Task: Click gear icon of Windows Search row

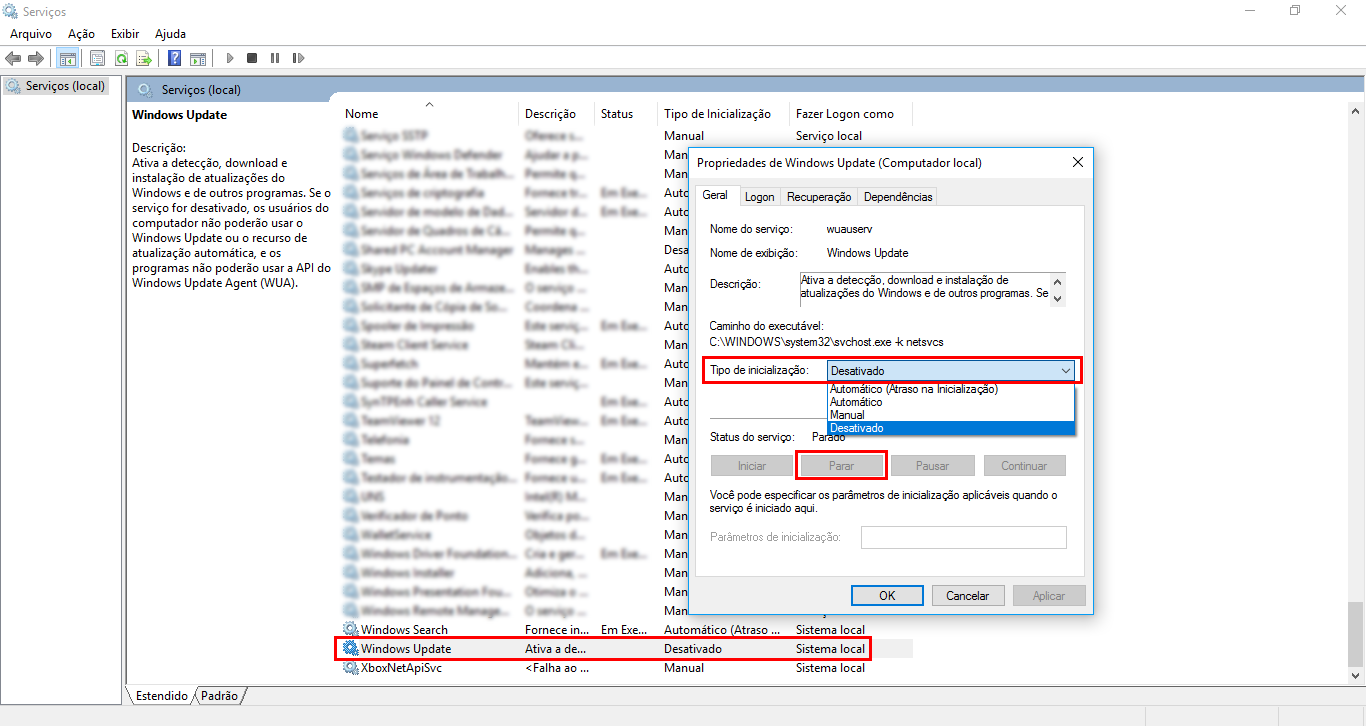Action: 350,629
